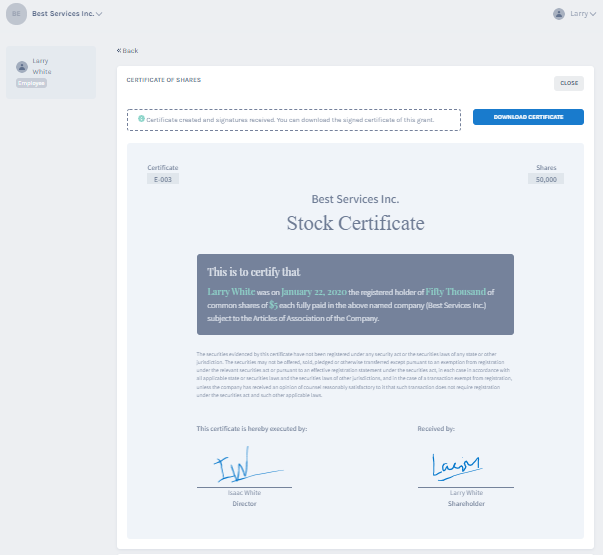Click highlighted holder name Larry White

231,292
